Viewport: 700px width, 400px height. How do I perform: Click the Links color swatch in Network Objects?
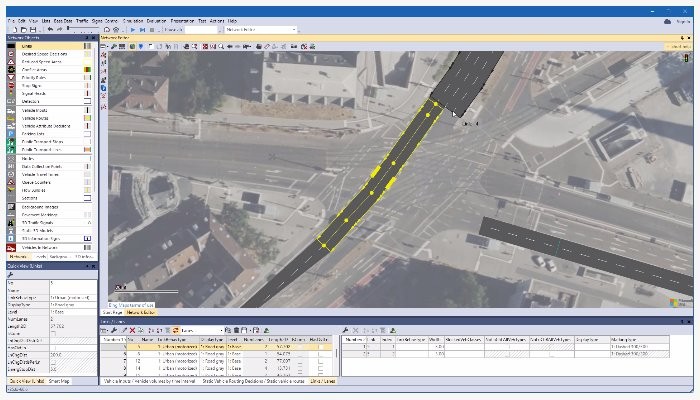[x=88, y=45]
